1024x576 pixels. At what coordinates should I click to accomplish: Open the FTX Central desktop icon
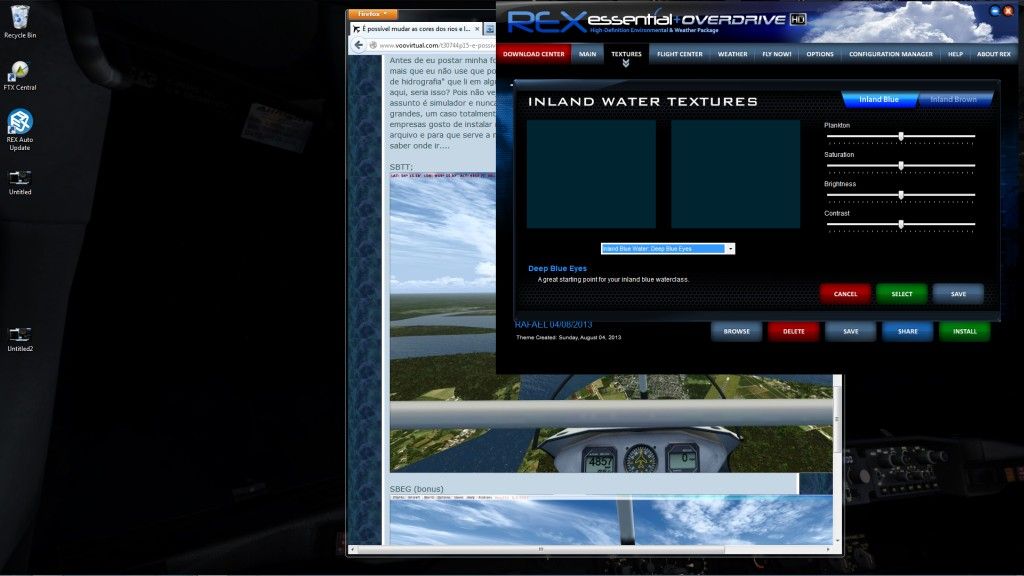(x=20, y=76)
